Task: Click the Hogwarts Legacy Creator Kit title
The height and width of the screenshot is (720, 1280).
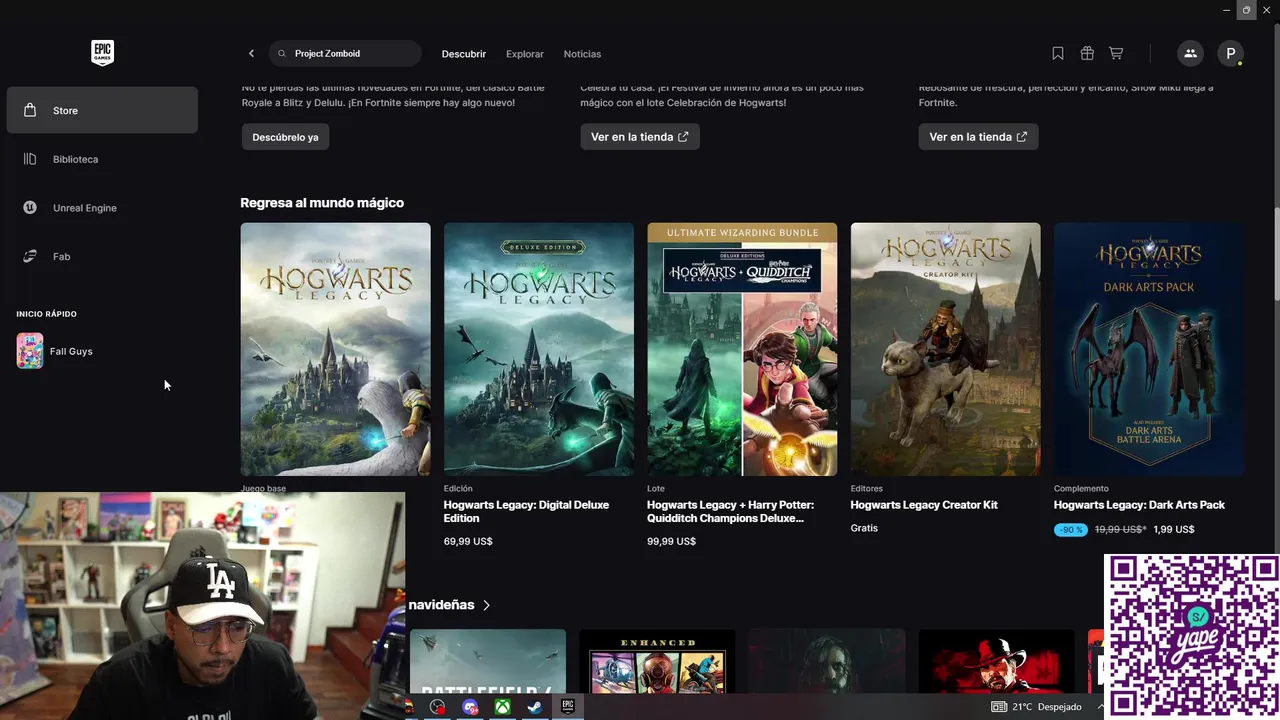Action: coord(924,505)
